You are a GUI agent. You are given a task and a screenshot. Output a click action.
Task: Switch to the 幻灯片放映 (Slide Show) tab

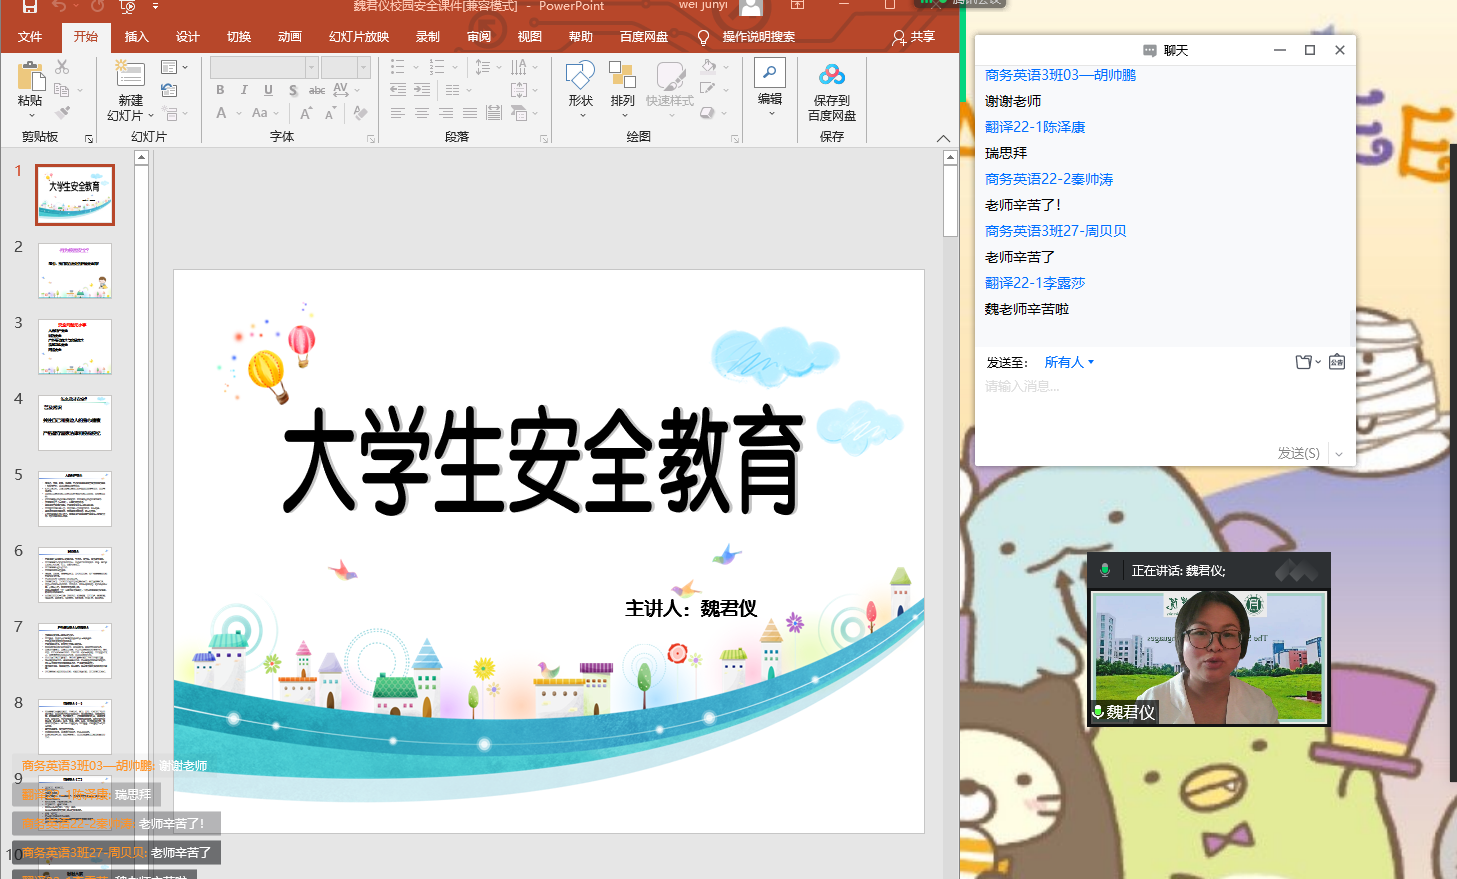tap(358, 37)
